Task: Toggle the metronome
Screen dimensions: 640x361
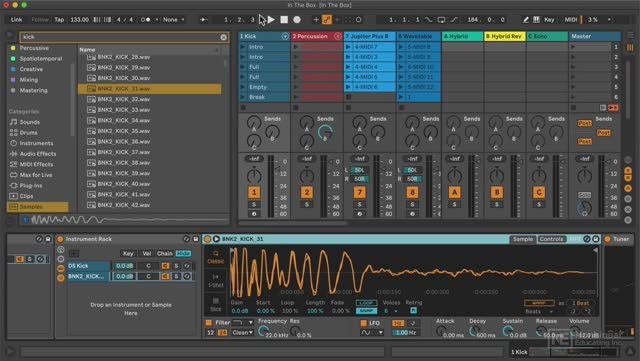Action: [x=146, y=19]
